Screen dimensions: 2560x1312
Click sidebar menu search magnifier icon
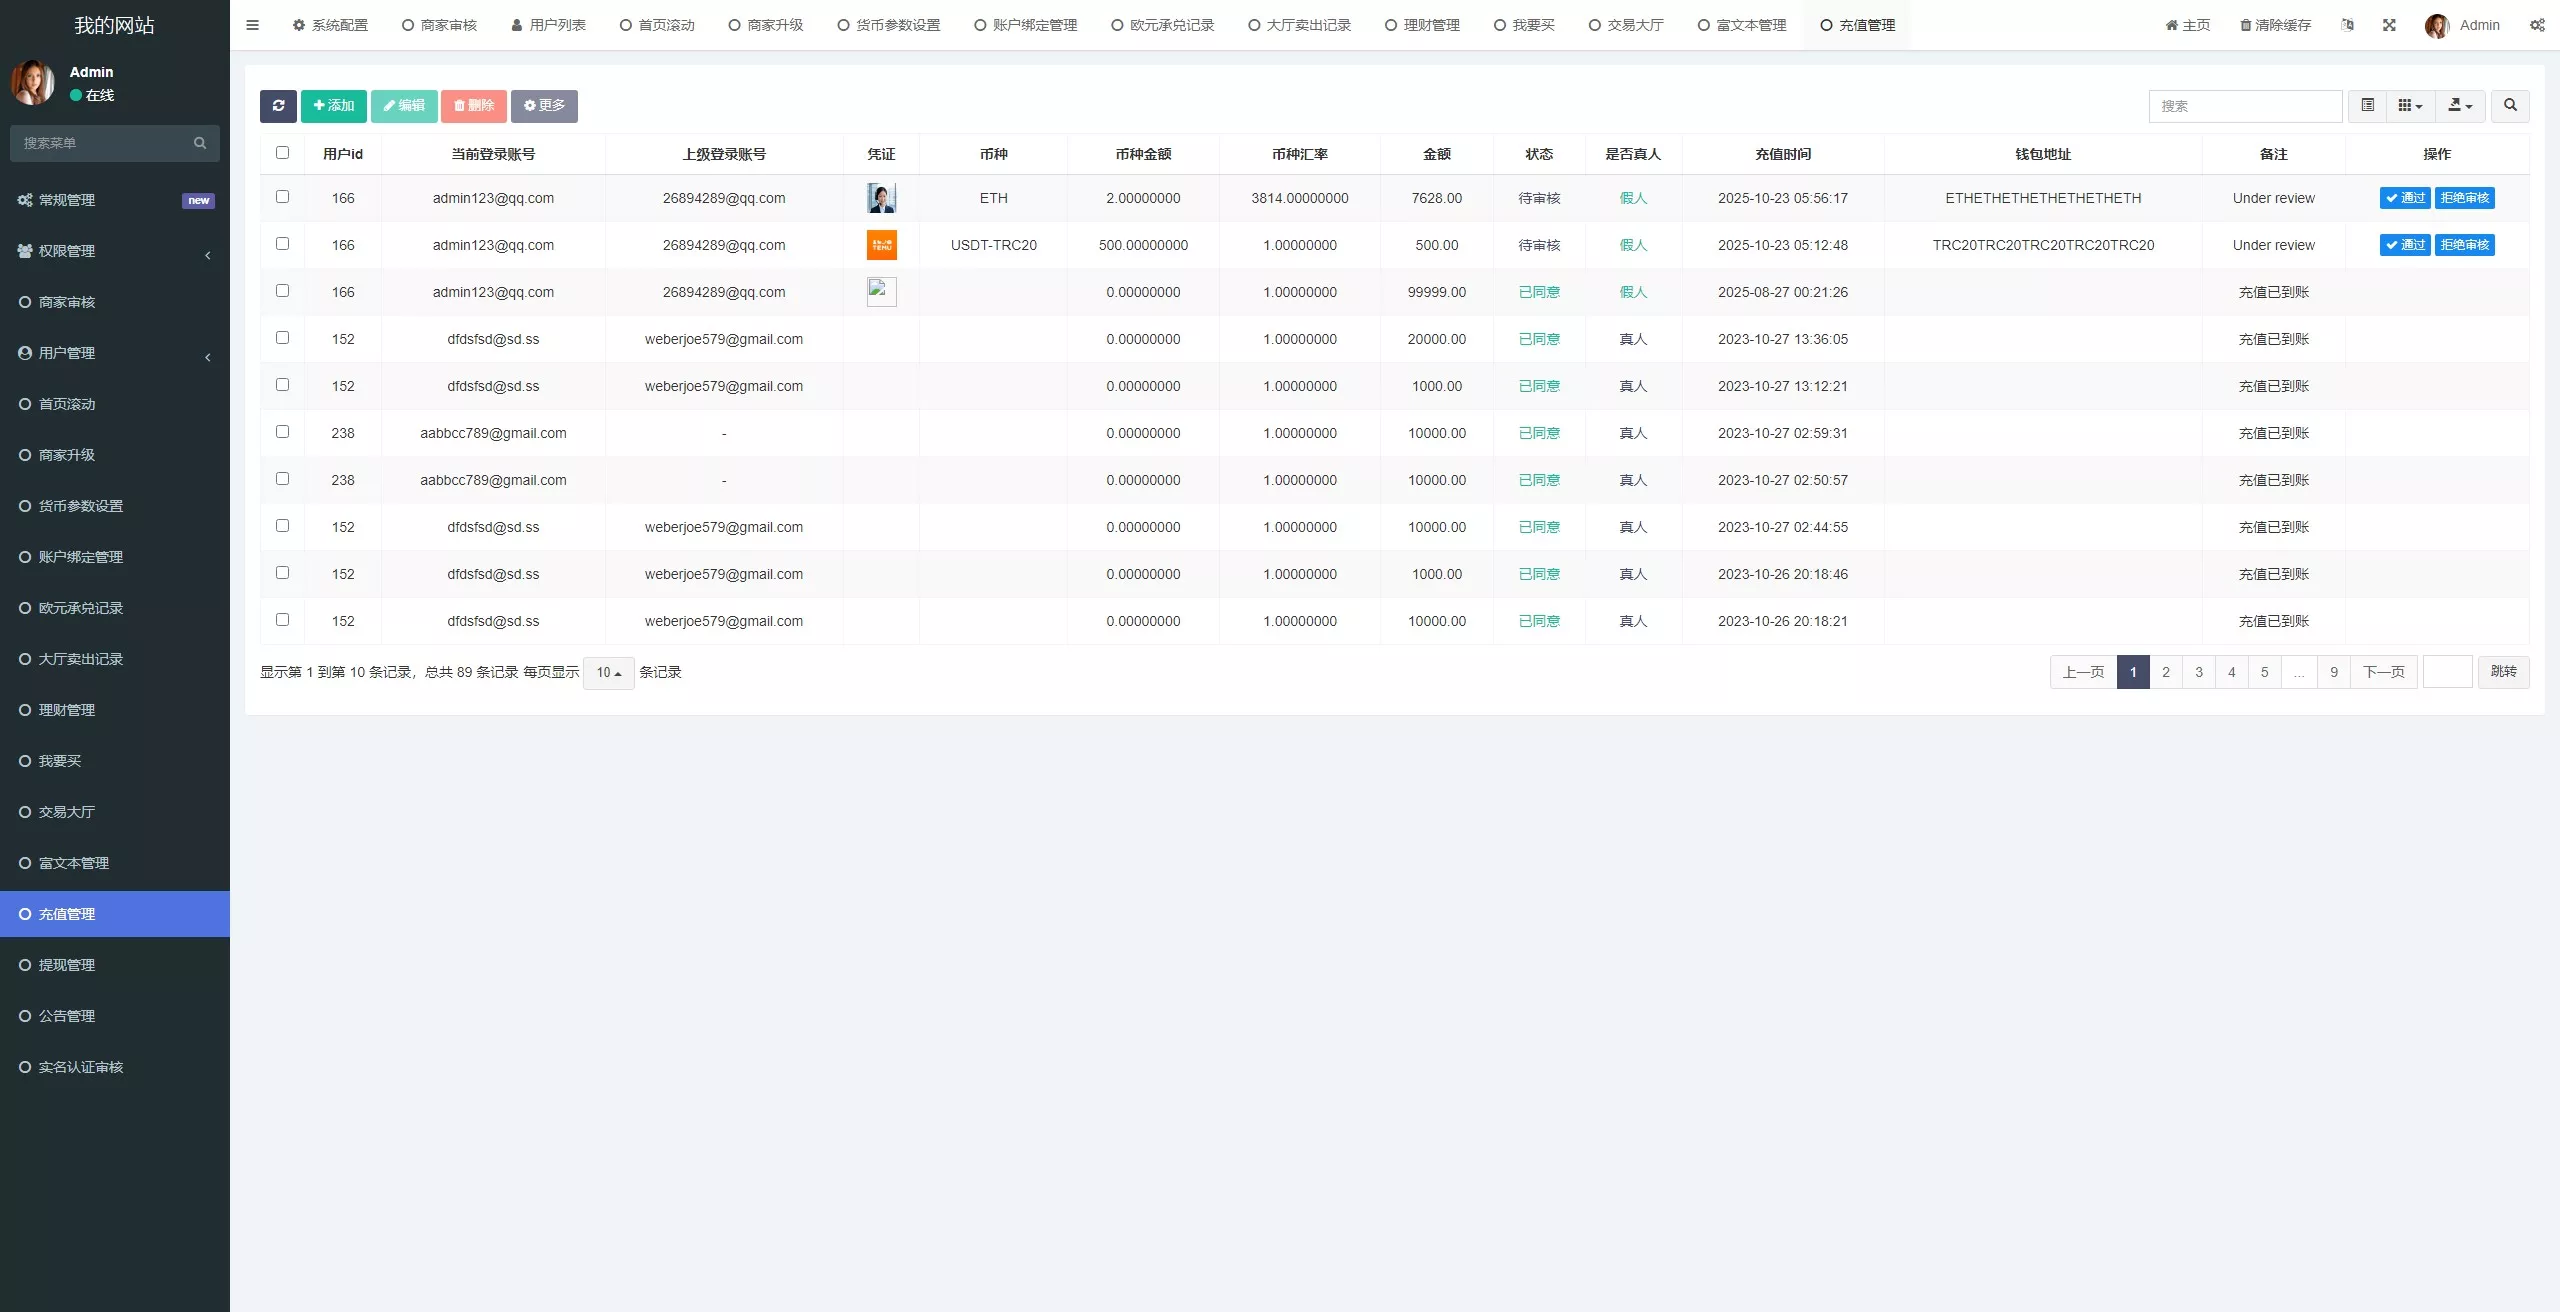200,143
